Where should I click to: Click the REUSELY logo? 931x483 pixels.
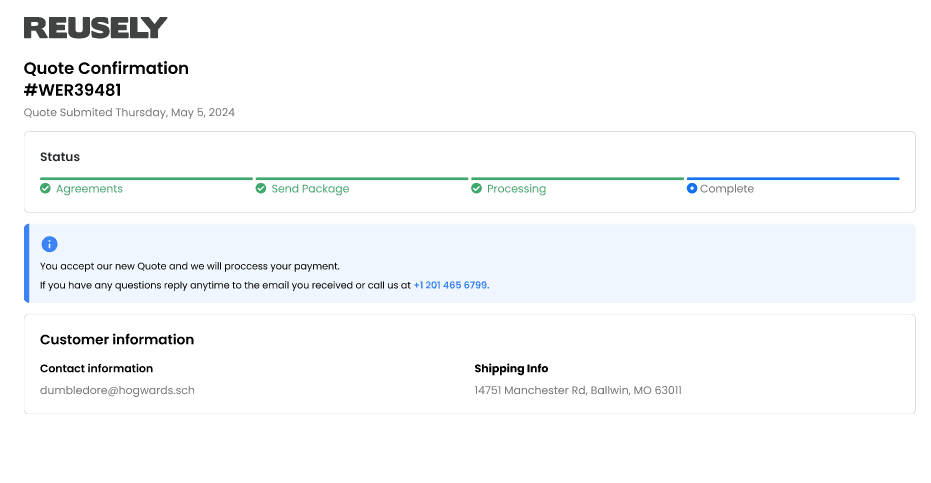[96, 28]
